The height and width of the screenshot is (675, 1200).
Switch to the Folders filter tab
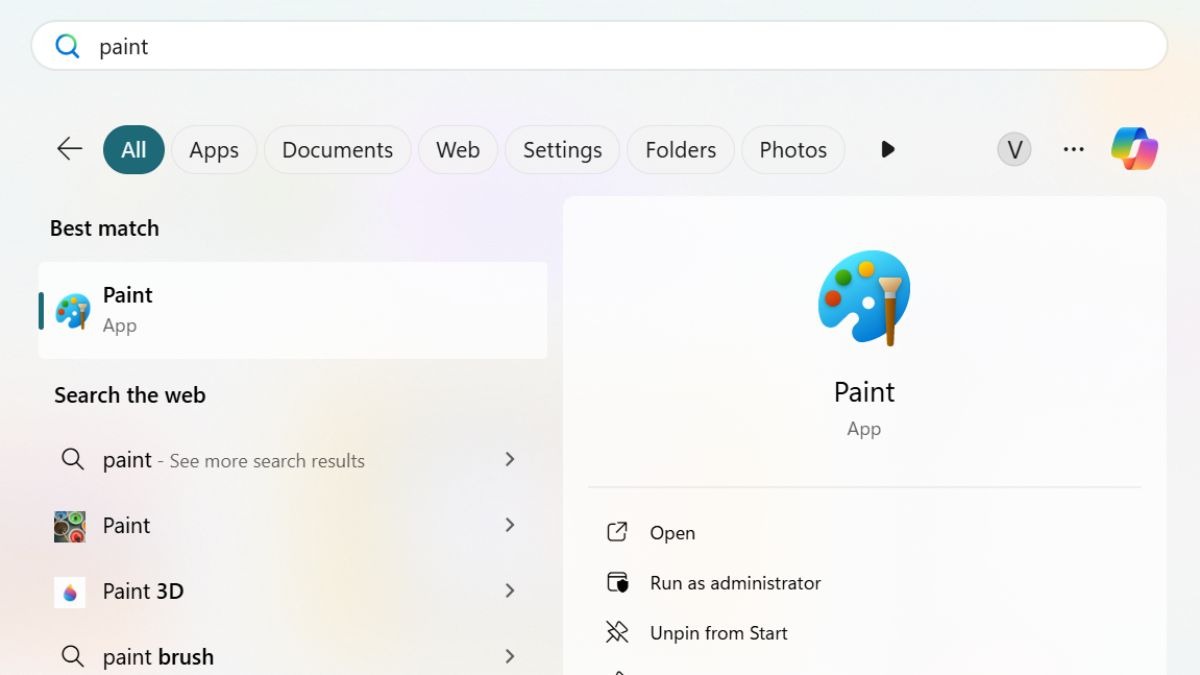click(681, 150)
